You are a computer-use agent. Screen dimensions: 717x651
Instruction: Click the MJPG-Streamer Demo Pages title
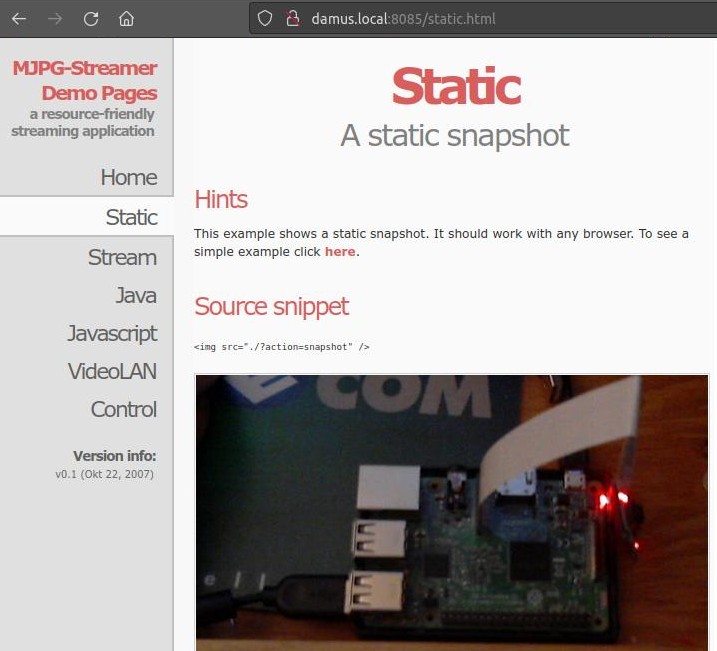click(85, 81)
